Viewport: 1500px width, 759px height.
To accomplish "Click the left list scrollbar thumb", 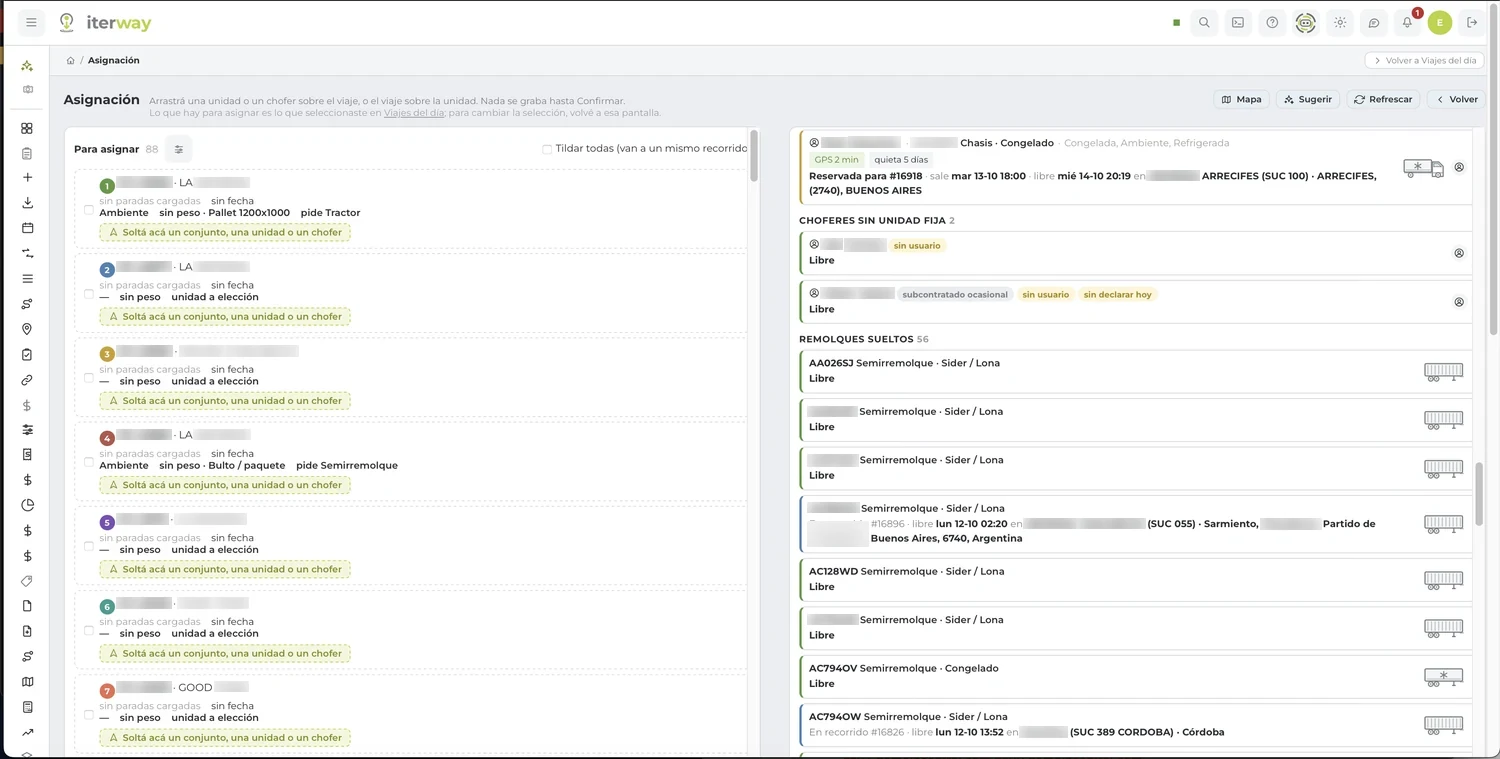I will (x=754, y=155).
